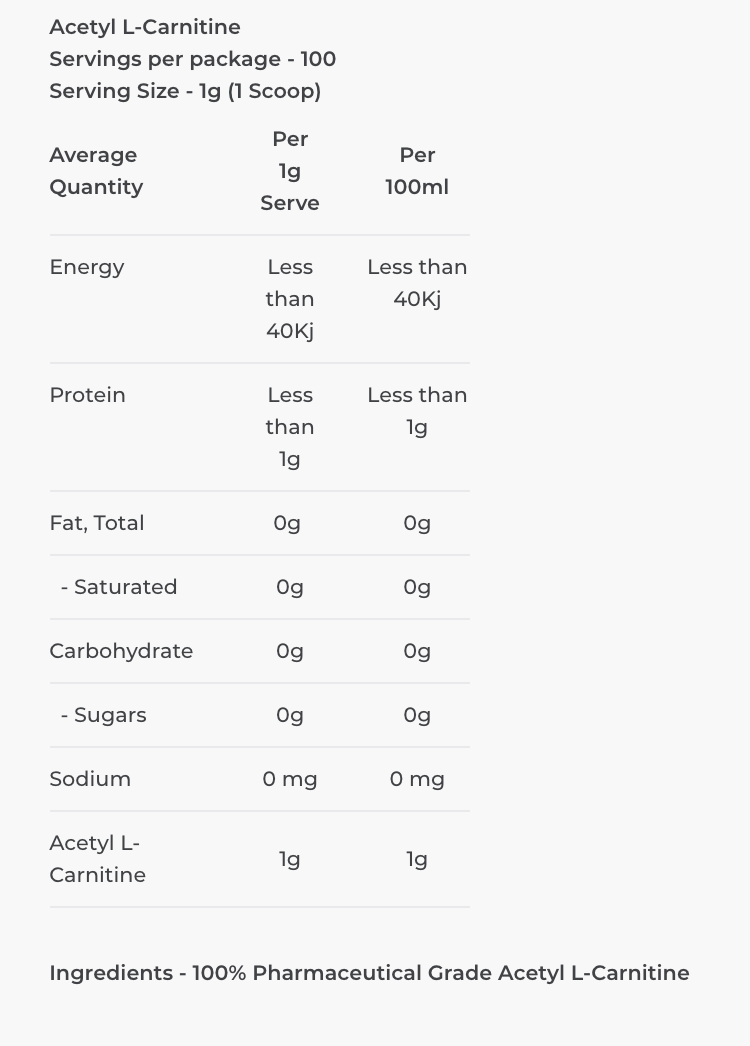Viewport: 750px width, 1046px height.
Task: Click the Sugars row label
Action: pos(103,715)
